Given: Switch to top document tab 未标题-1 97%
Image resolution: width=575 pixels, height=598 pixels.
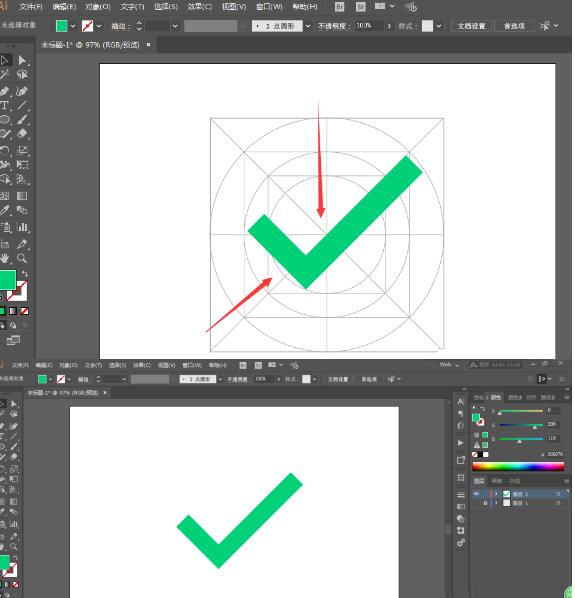Looking at the screenshot, I should tap(90, 45).
